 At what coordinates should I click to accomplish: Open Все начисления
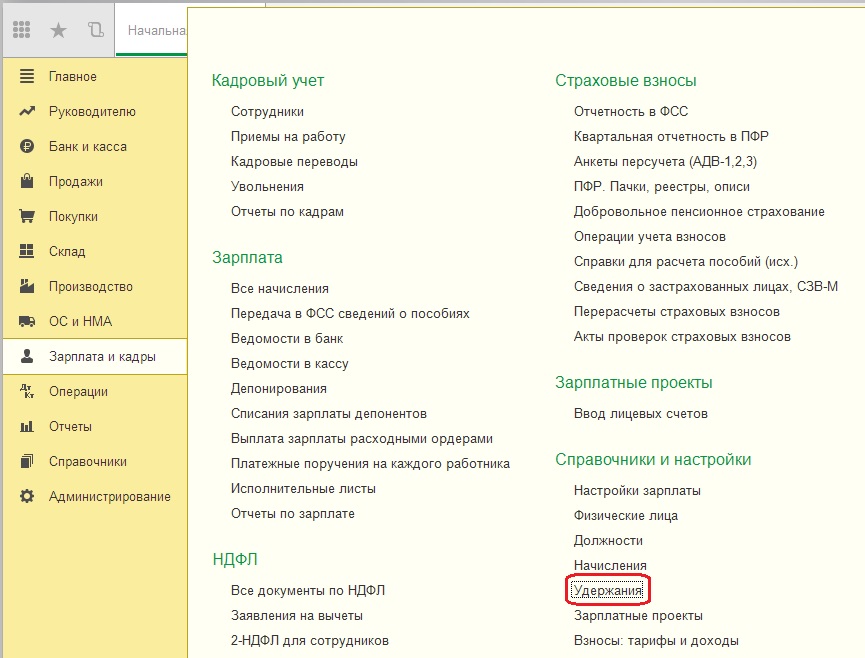(280, 288)
